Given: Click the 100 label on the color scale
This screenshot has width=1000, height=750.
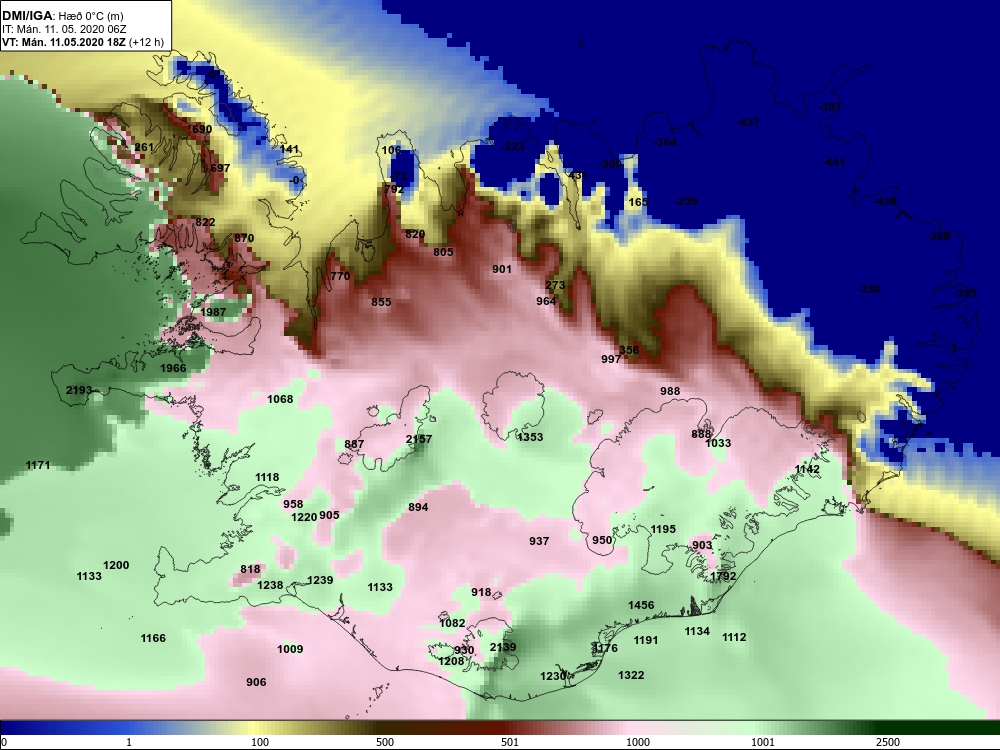Looking at the screenshot, I should 260,742.
